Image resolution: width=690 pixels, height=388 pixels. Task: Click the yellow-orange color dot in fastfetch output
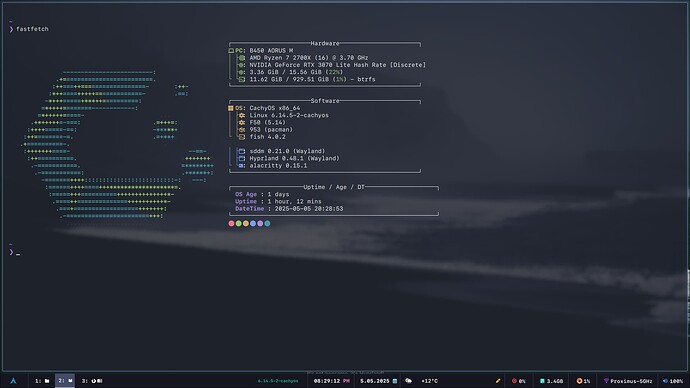click(246, 223)
